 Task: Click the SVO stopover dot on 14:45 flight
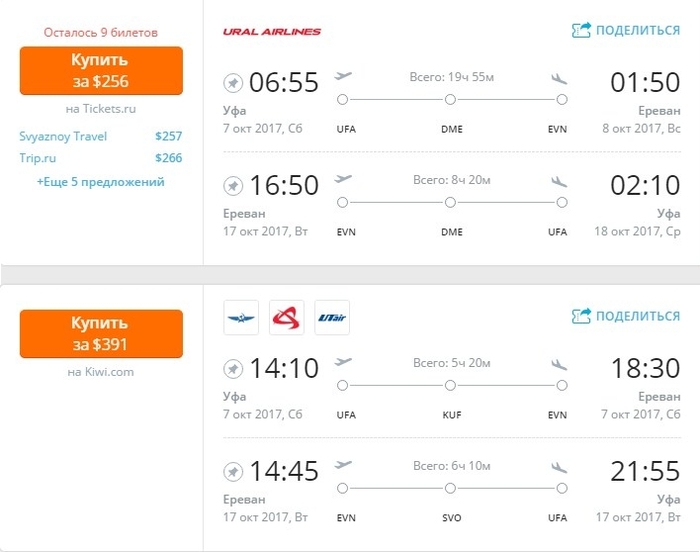coord(451,488)
